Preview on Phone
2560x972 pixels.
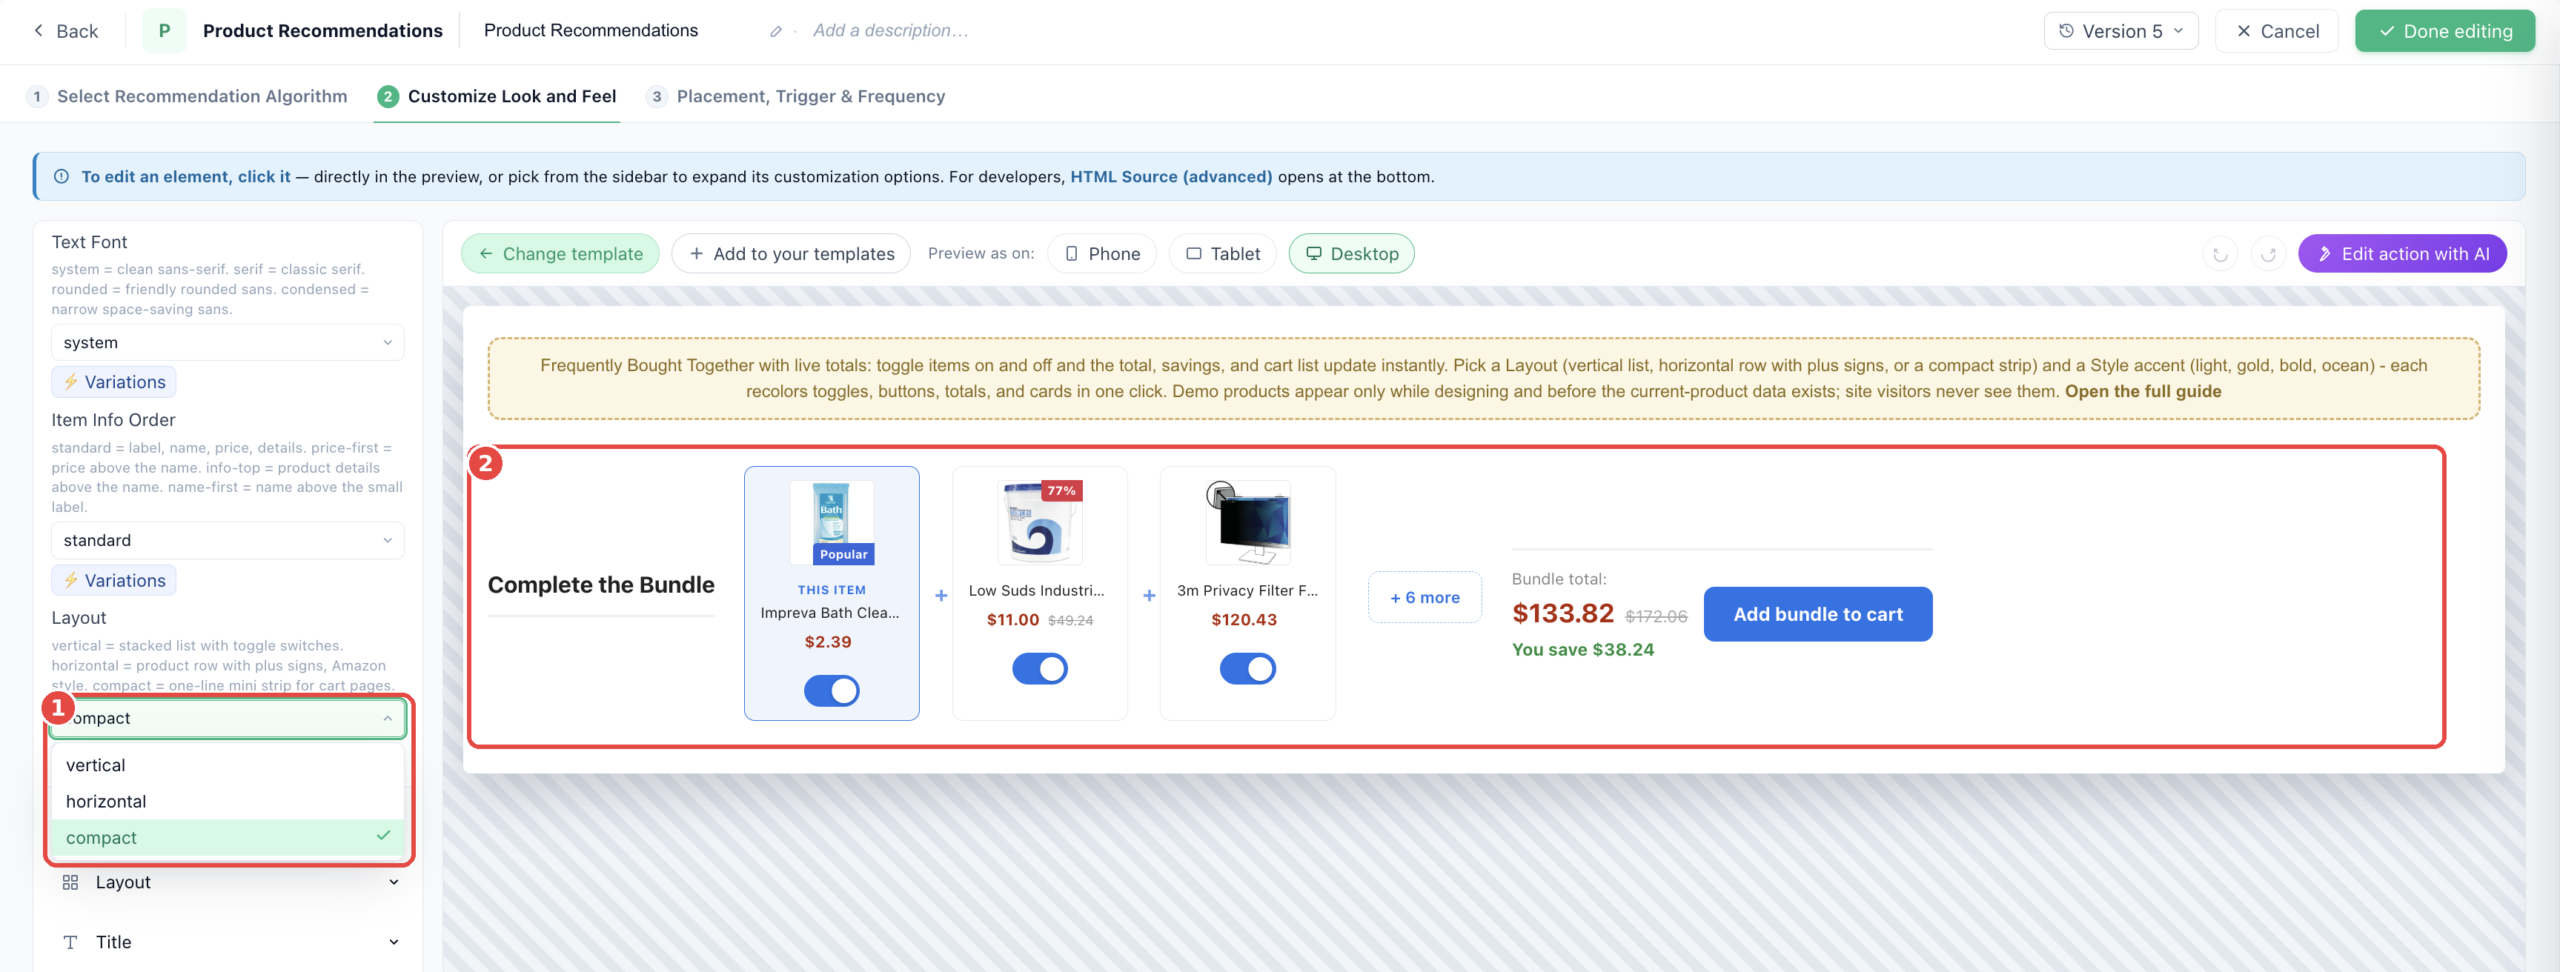click(x=1102, y=254)
